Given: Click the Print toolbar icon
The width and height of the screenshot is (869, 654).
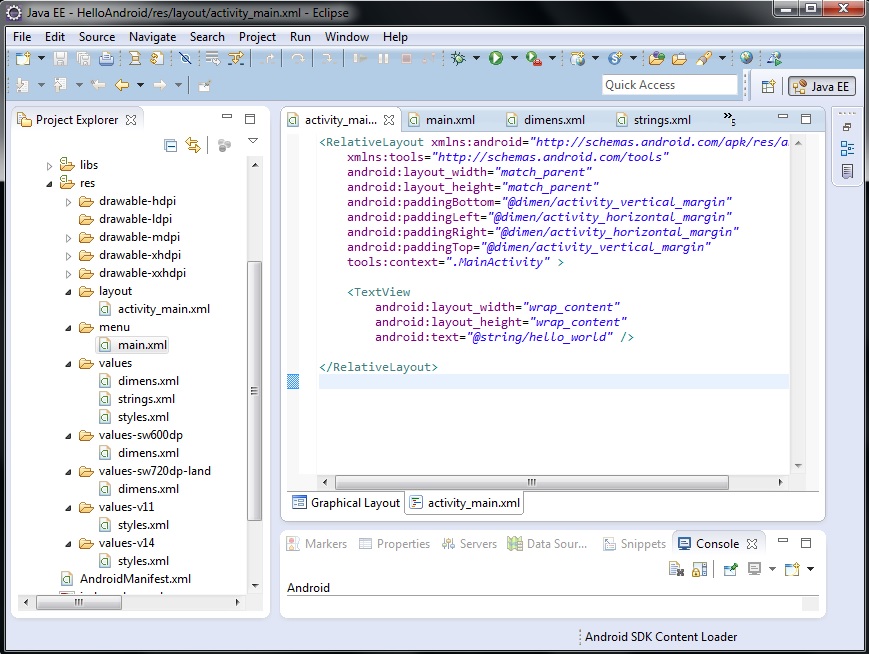Looking at the screenshot, I should coord(104,60).
